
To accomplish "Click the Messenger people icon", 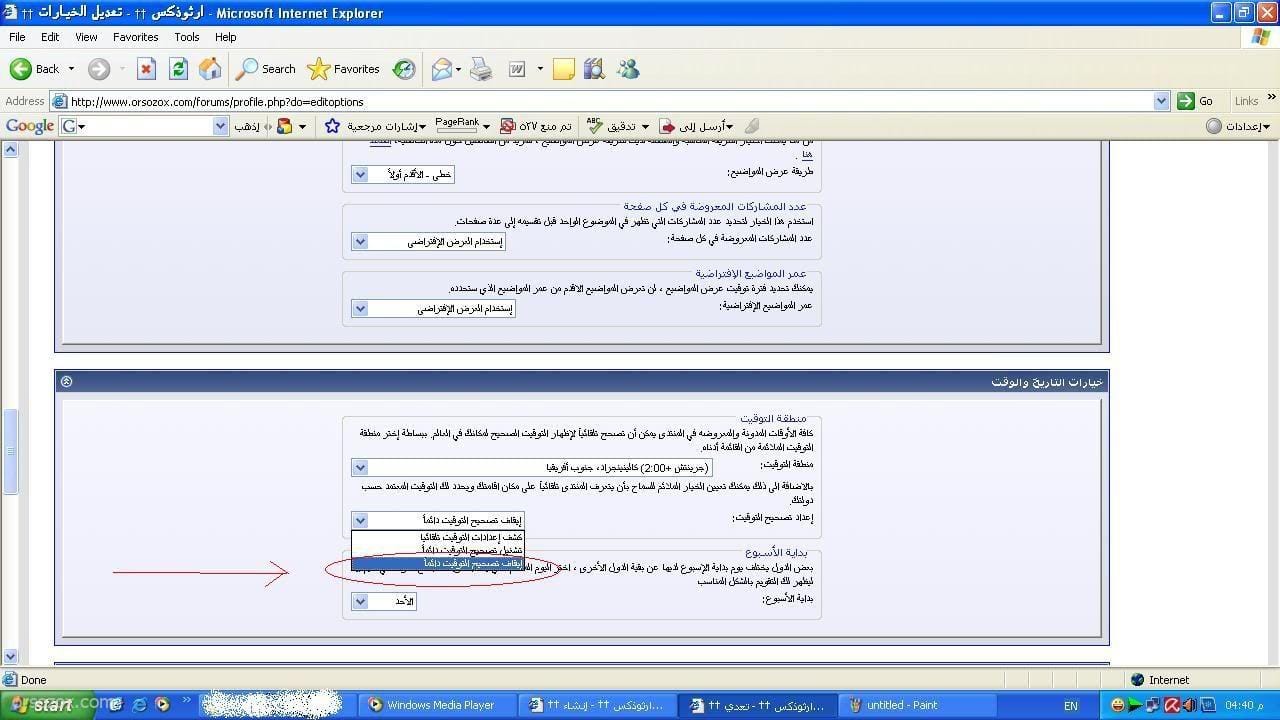I will (x=628, y=69).
